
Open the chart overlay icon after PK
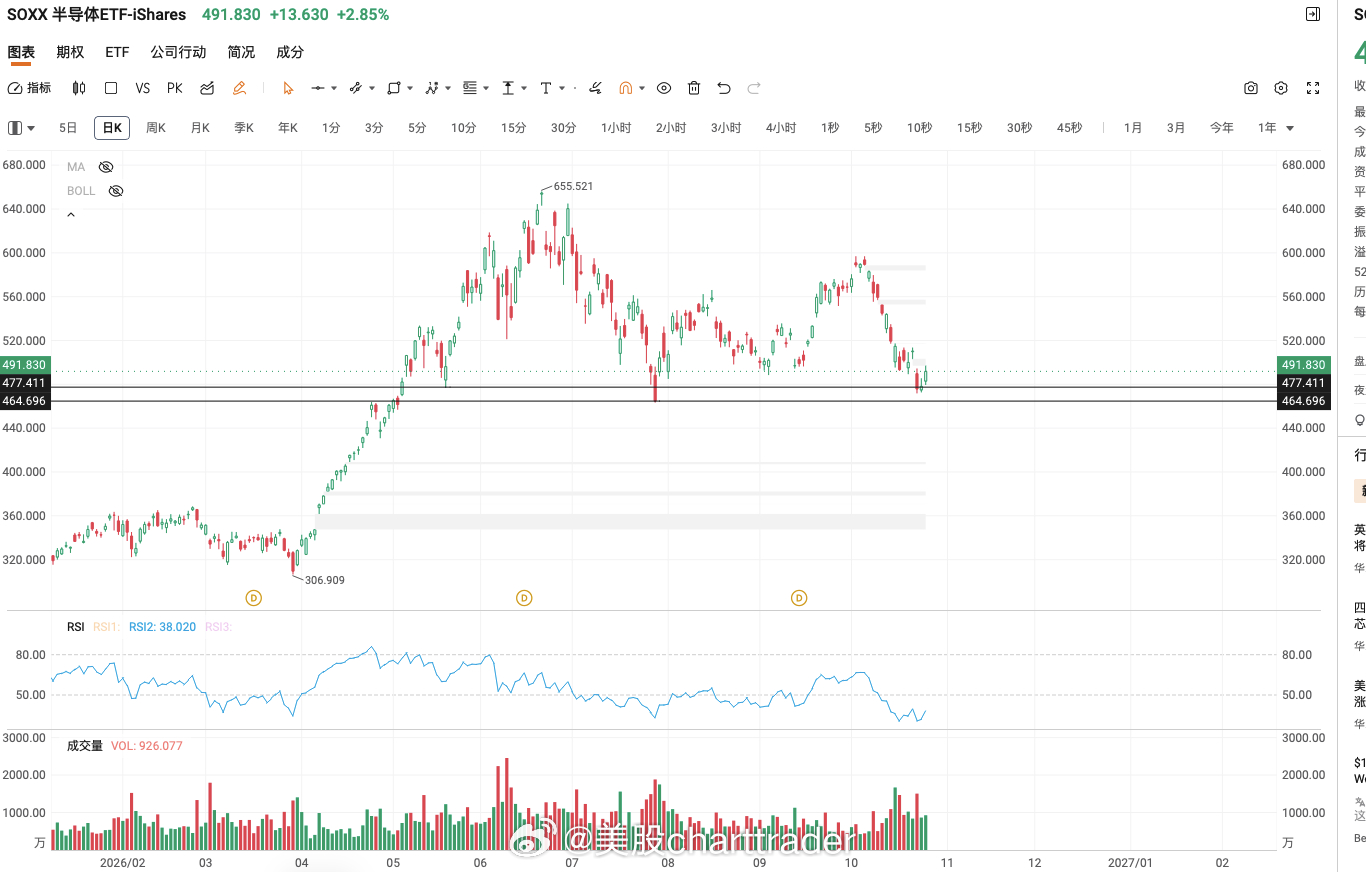[207, 88]
